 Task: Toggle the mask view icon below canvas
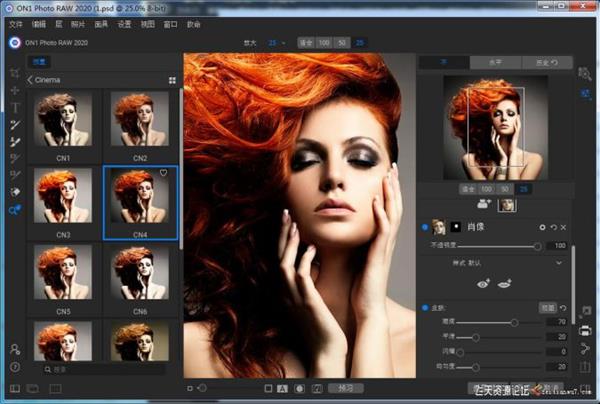300,387
